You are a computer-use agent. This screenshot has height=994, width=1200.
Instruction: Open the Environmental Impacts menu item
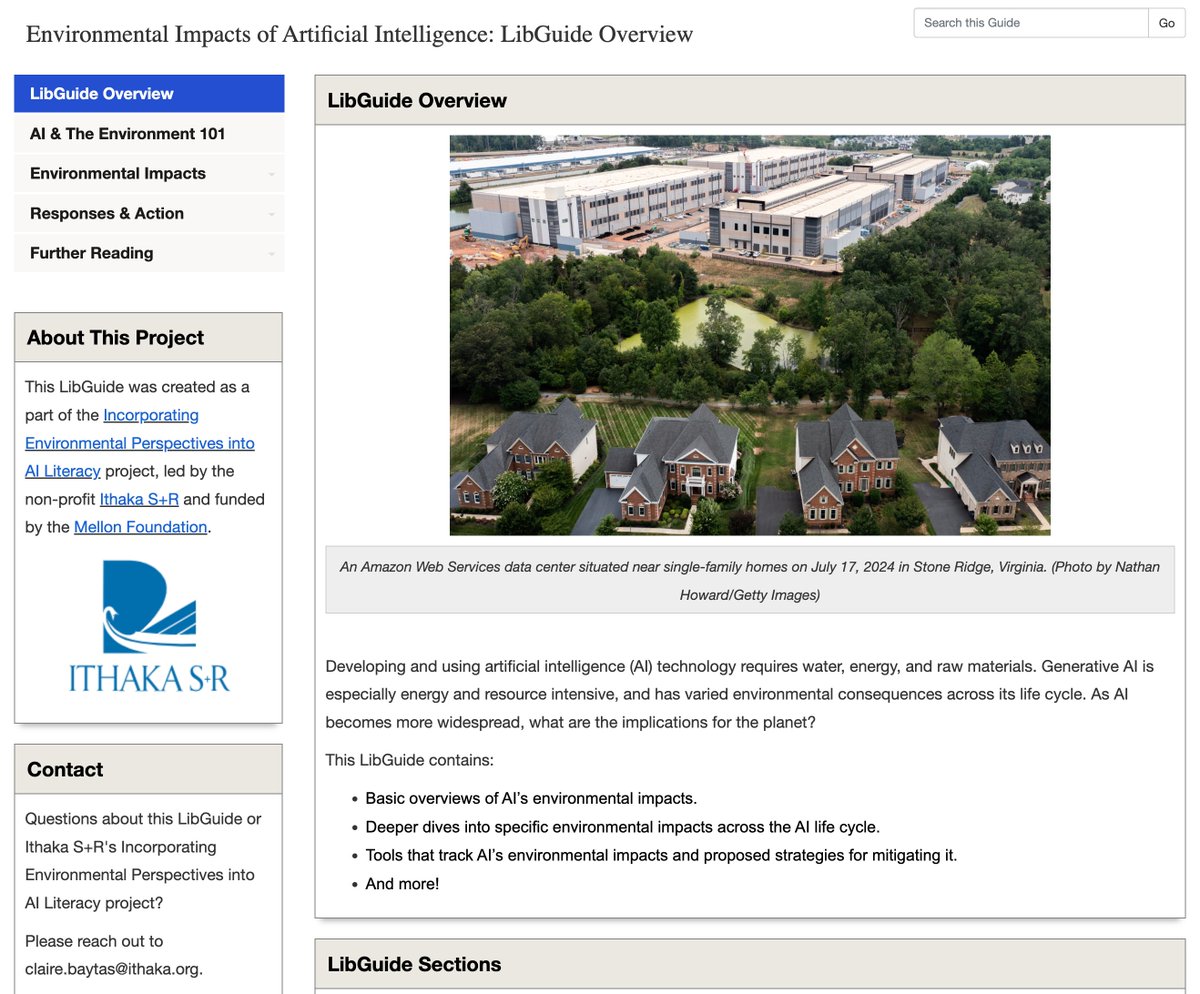click(x=149, y=173)
